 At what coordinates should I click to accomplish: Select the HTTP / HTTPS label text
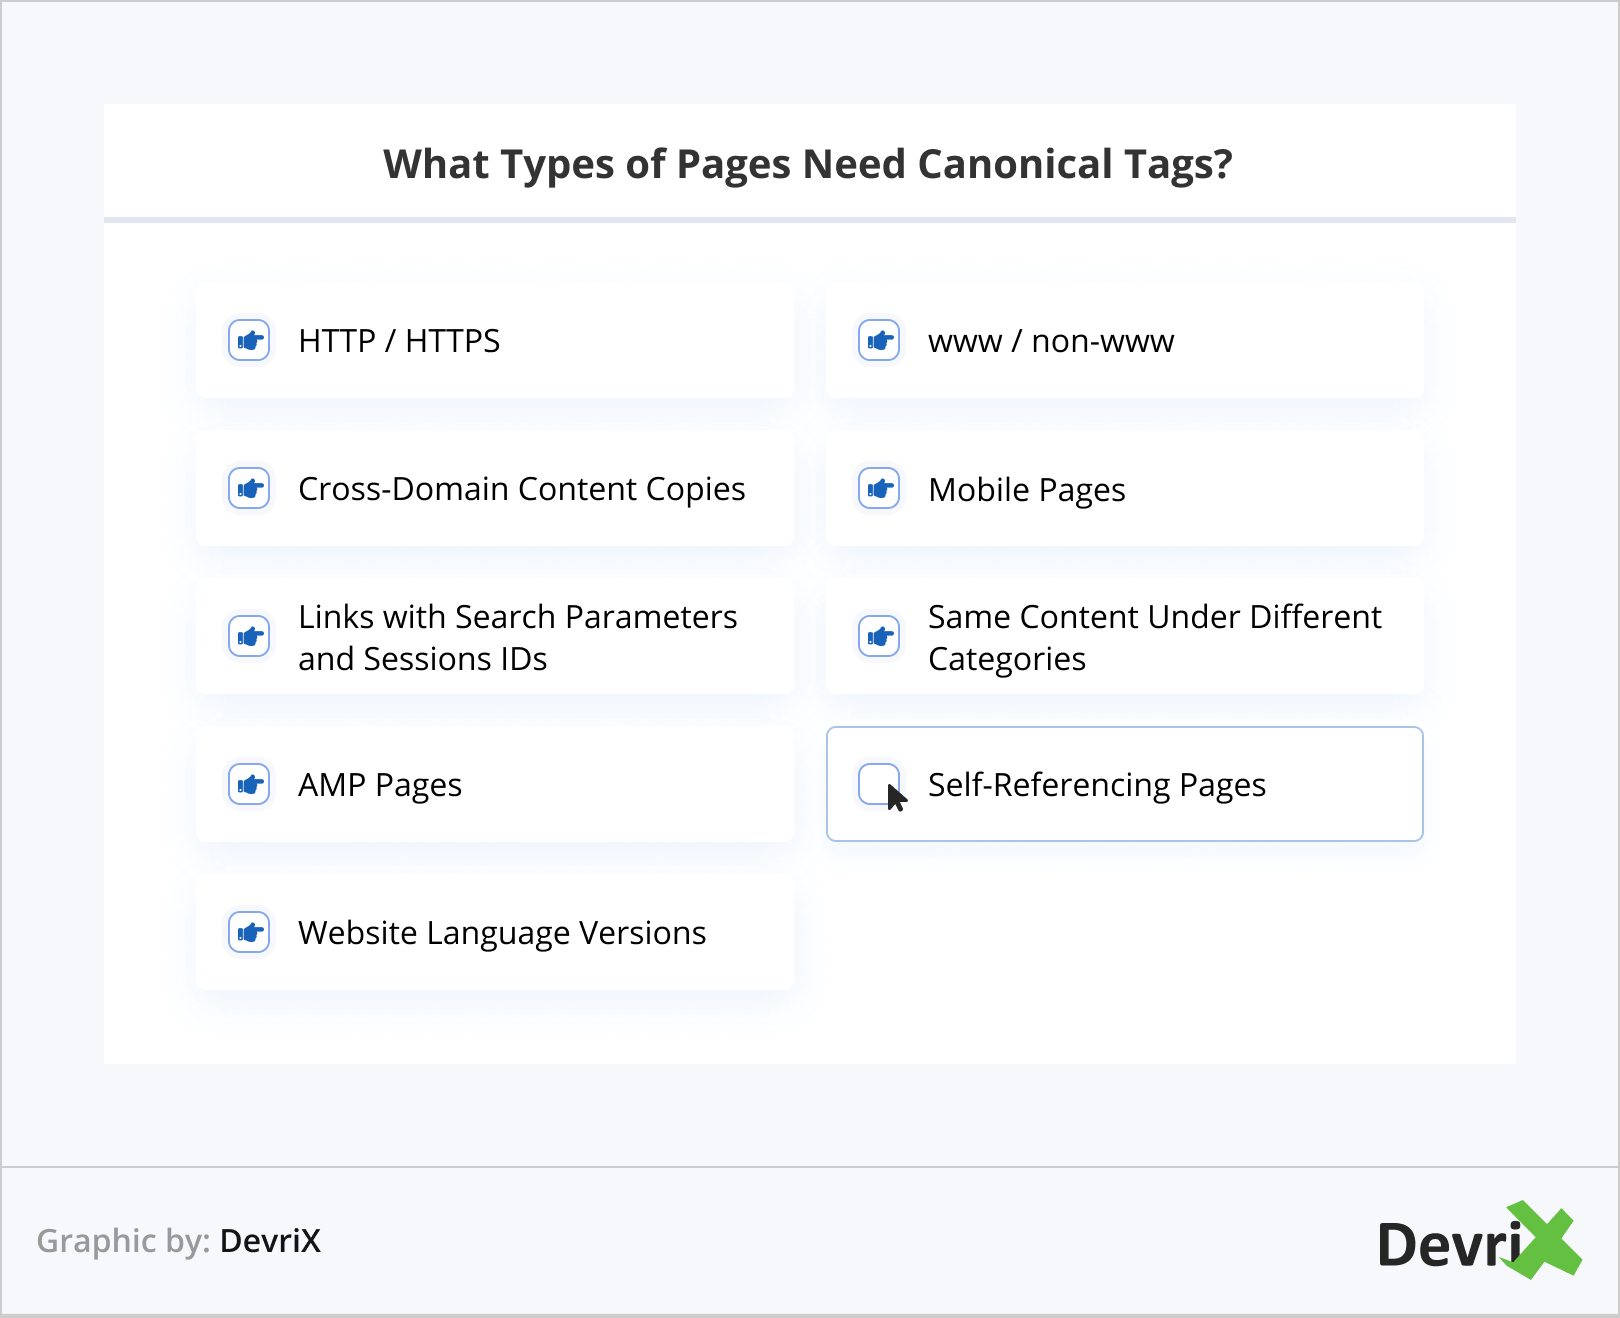(399, 341)
